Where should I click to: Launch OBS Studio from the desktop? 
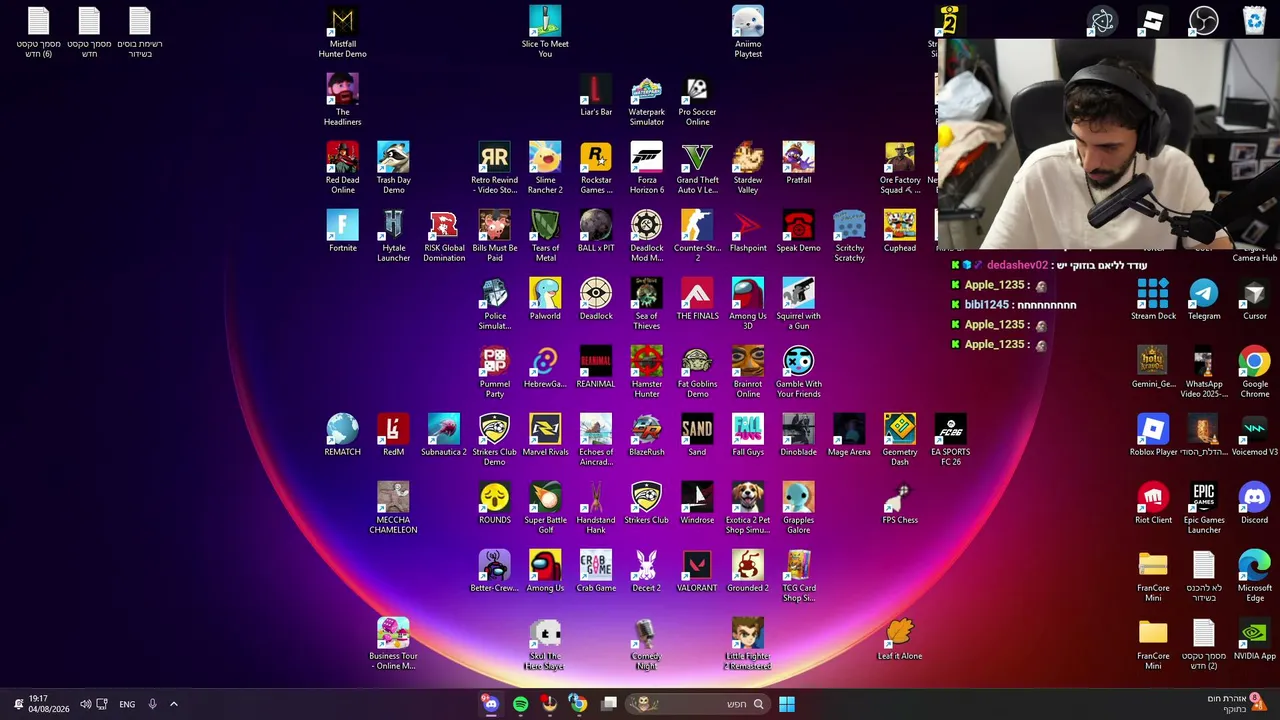click(1203, 21)
